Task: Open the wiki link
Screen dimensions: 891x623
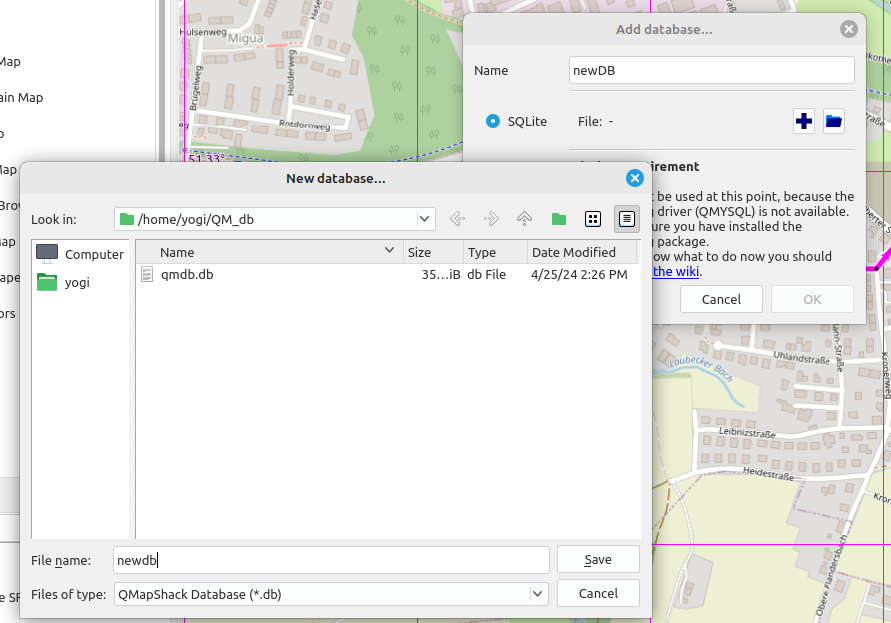Action: (x=676, y=271)
